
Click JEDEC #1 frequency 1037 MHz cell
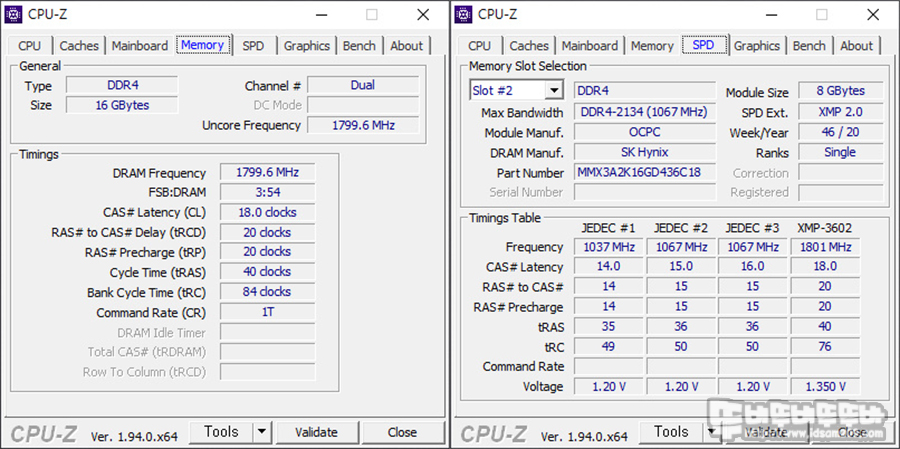[x=608, y=247]
